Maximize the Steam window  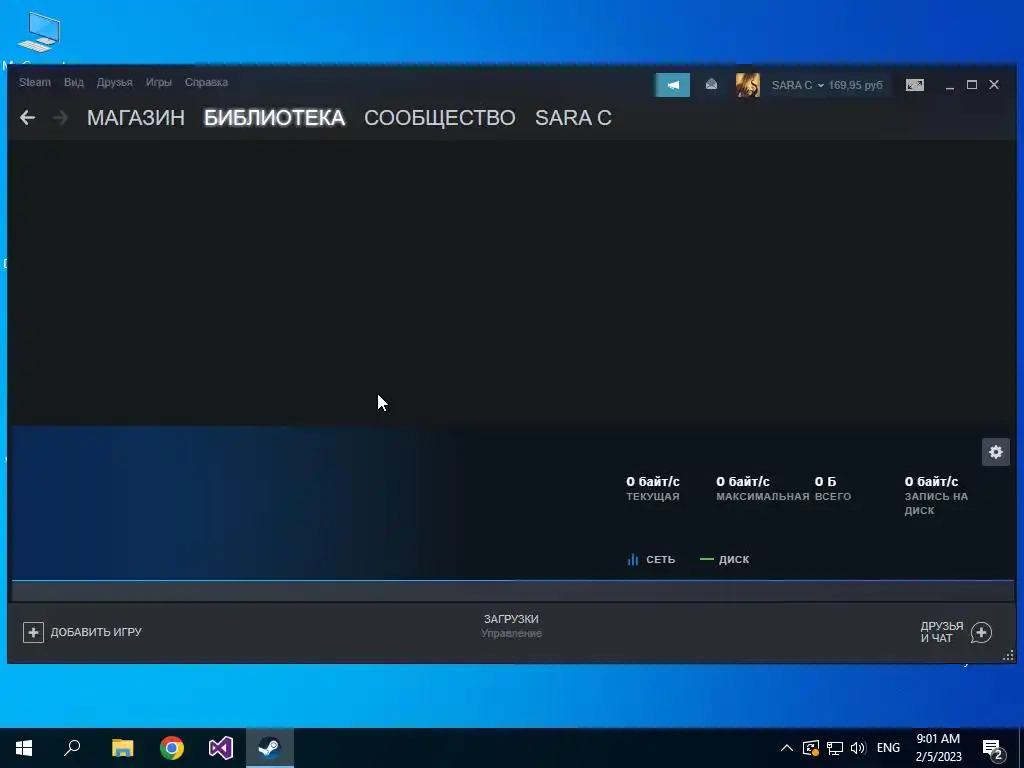(972, 85)
